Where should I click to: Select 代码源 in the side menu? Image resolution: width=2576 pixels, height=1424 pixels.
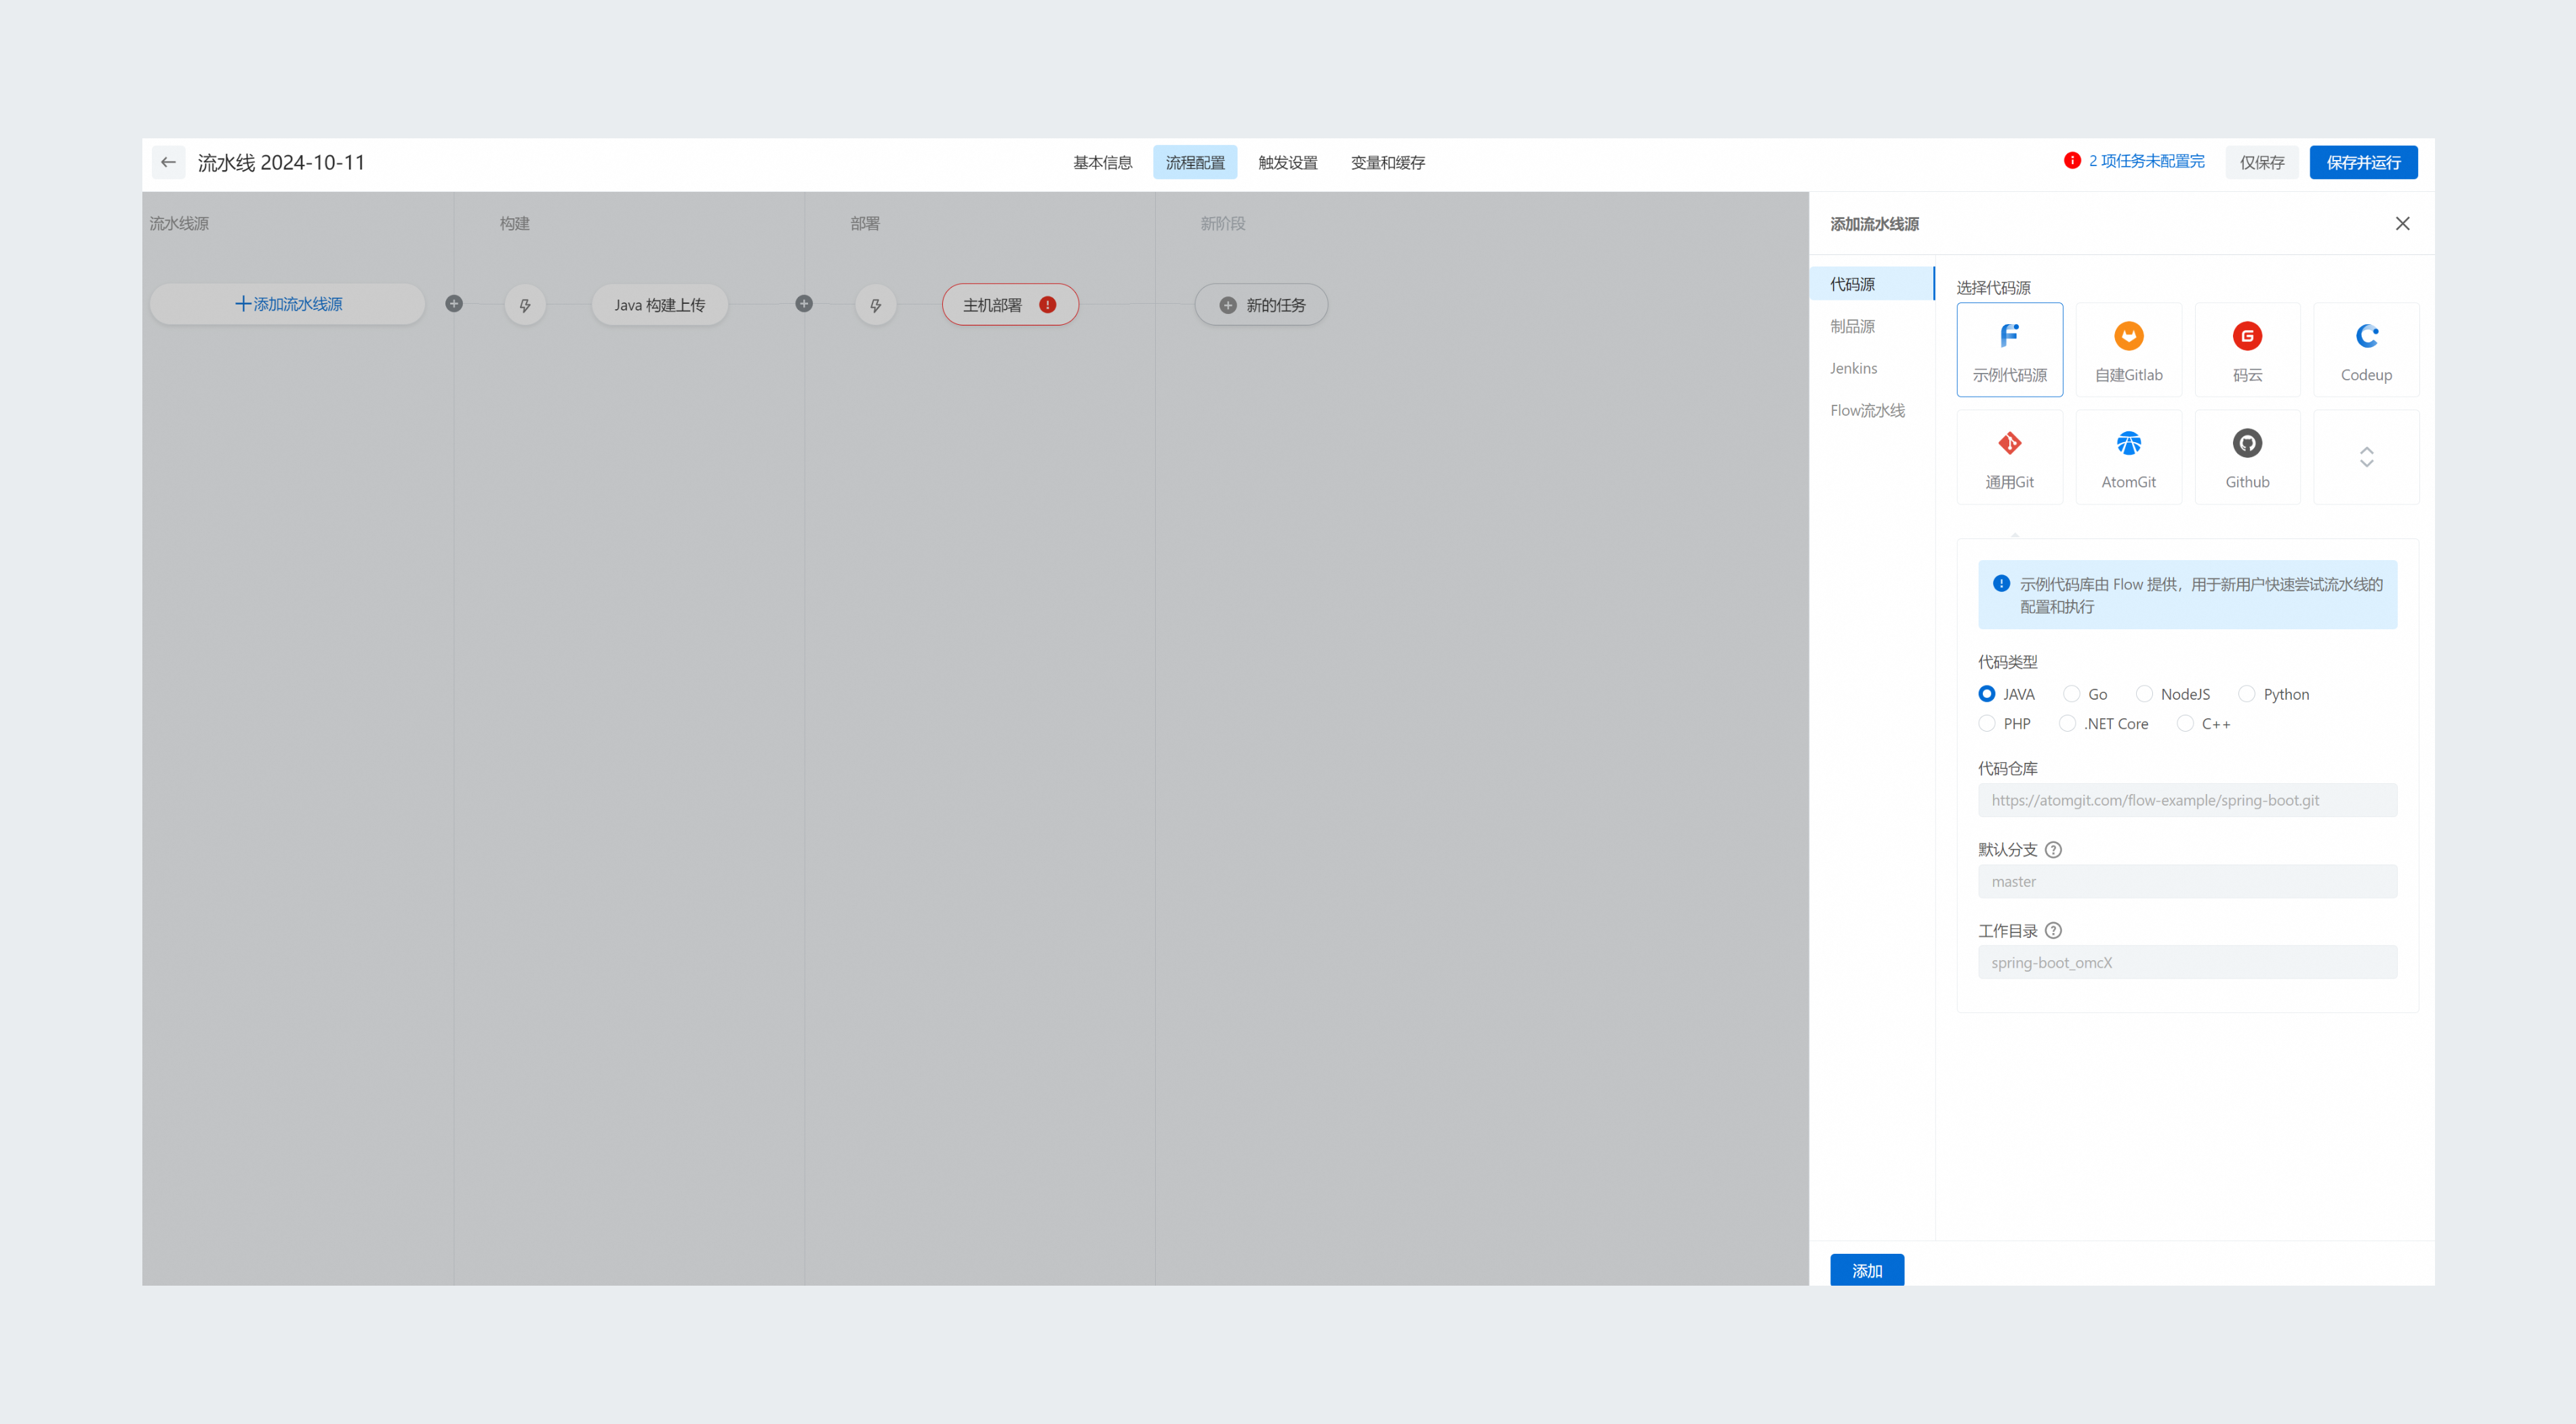tap(1872, 284)
